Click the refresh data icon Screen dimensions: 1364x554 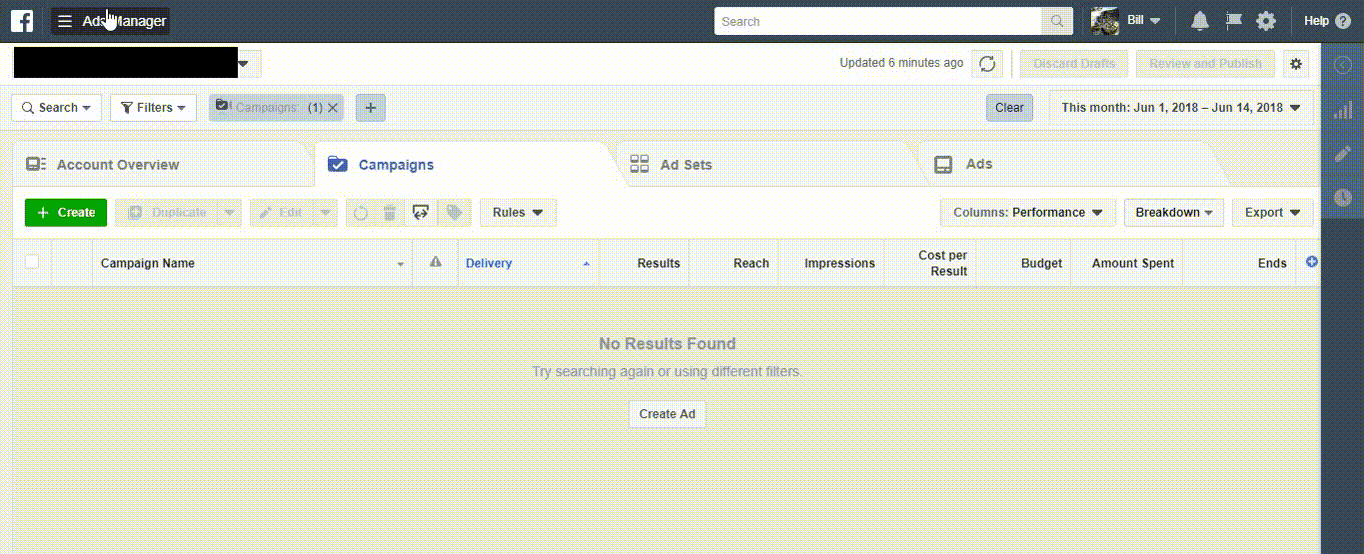(987, 64)
